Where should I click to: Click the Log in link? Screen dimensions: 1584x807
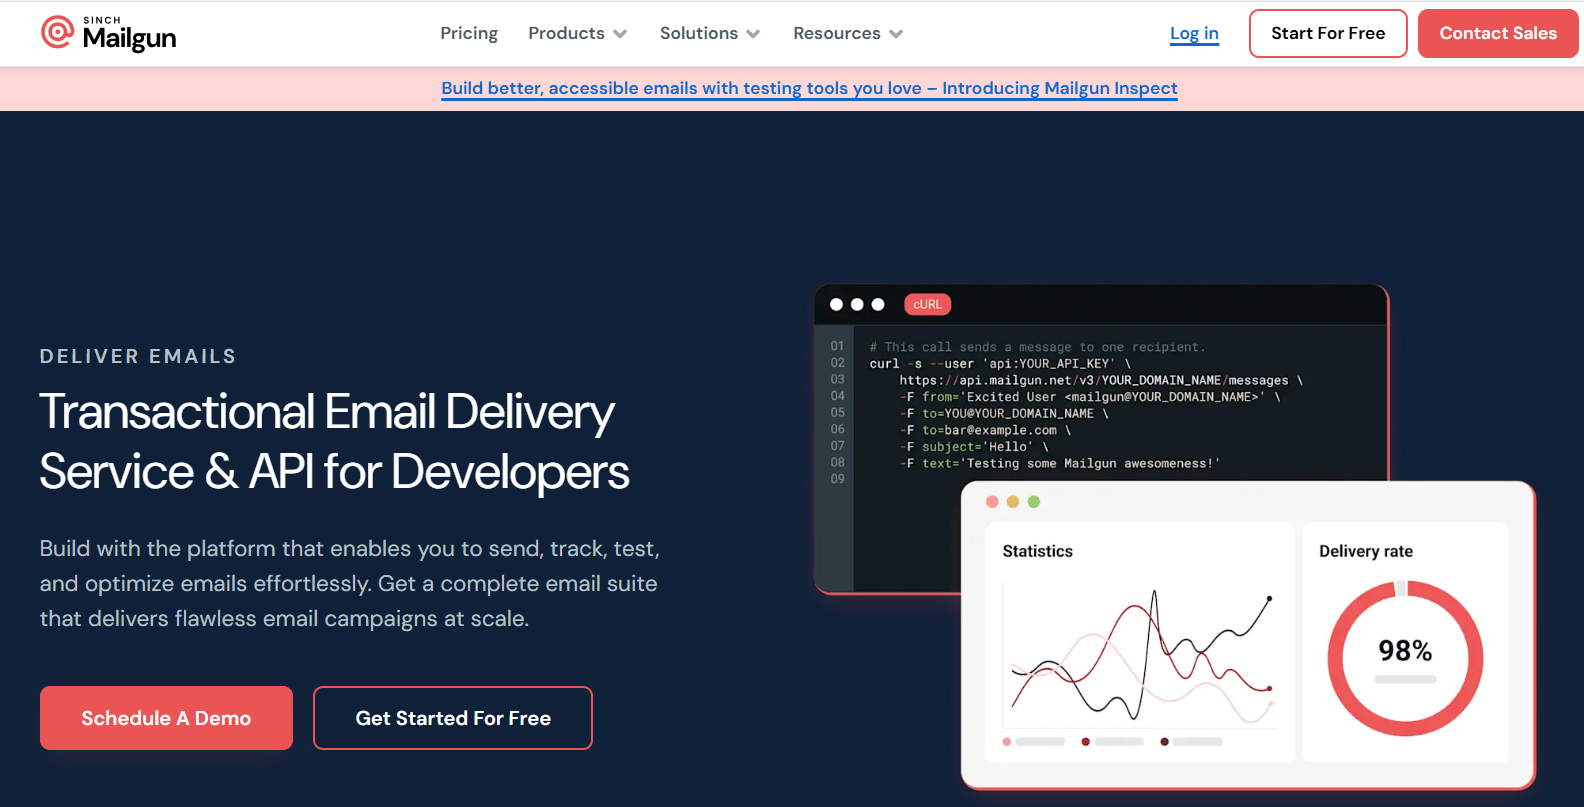pyautogui.click(x=1194, y=33)
